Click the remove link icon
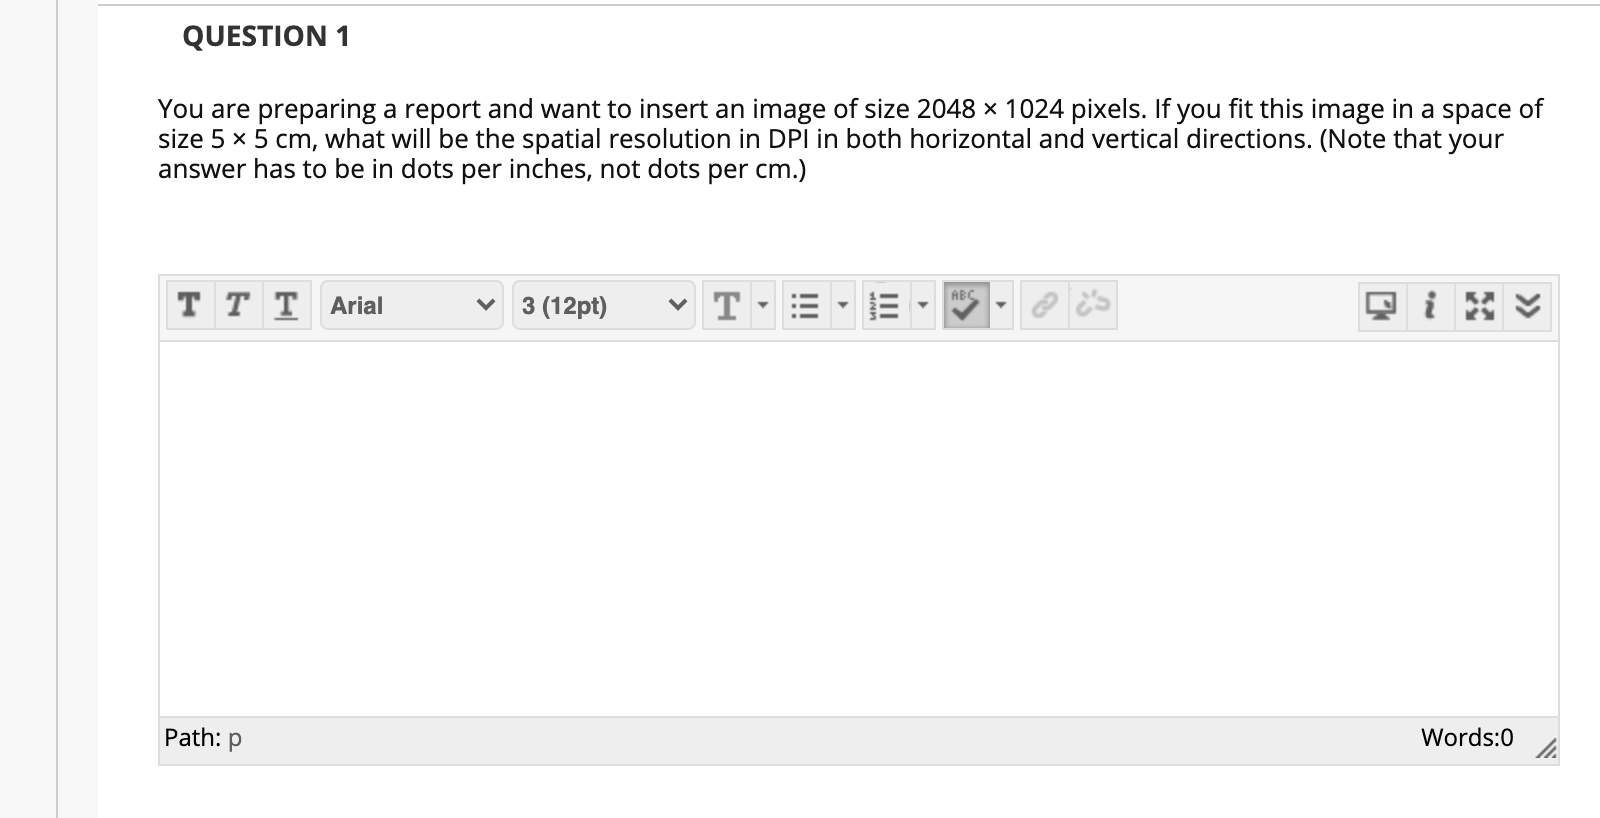The height and width of the screenshot is (818, 1600). [x=1093, y=305]
